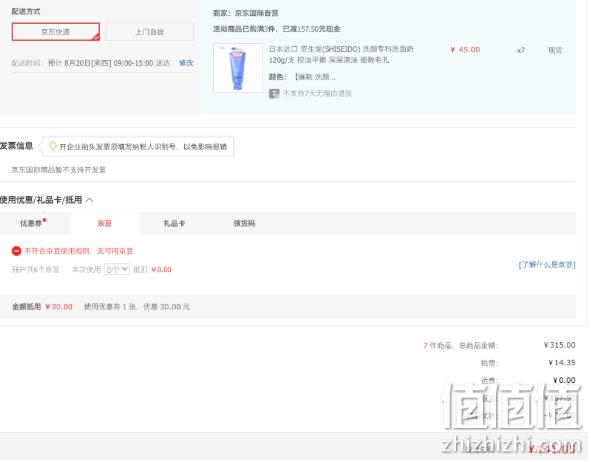Click 修改 link next to delivery time
Image resolution: width=591 pixels, height=462 pixels.
click(x=186, y=63)
